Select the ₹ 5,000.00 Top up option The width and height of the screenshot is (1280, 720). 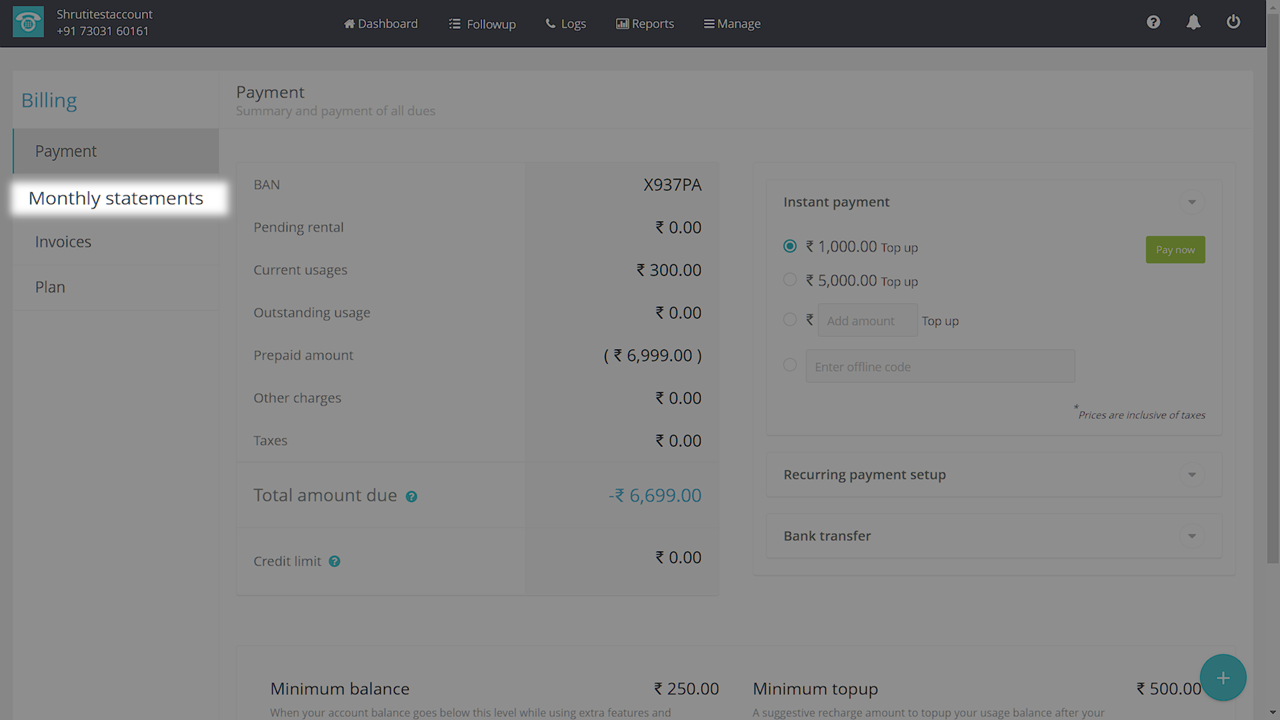pos(790,280)
